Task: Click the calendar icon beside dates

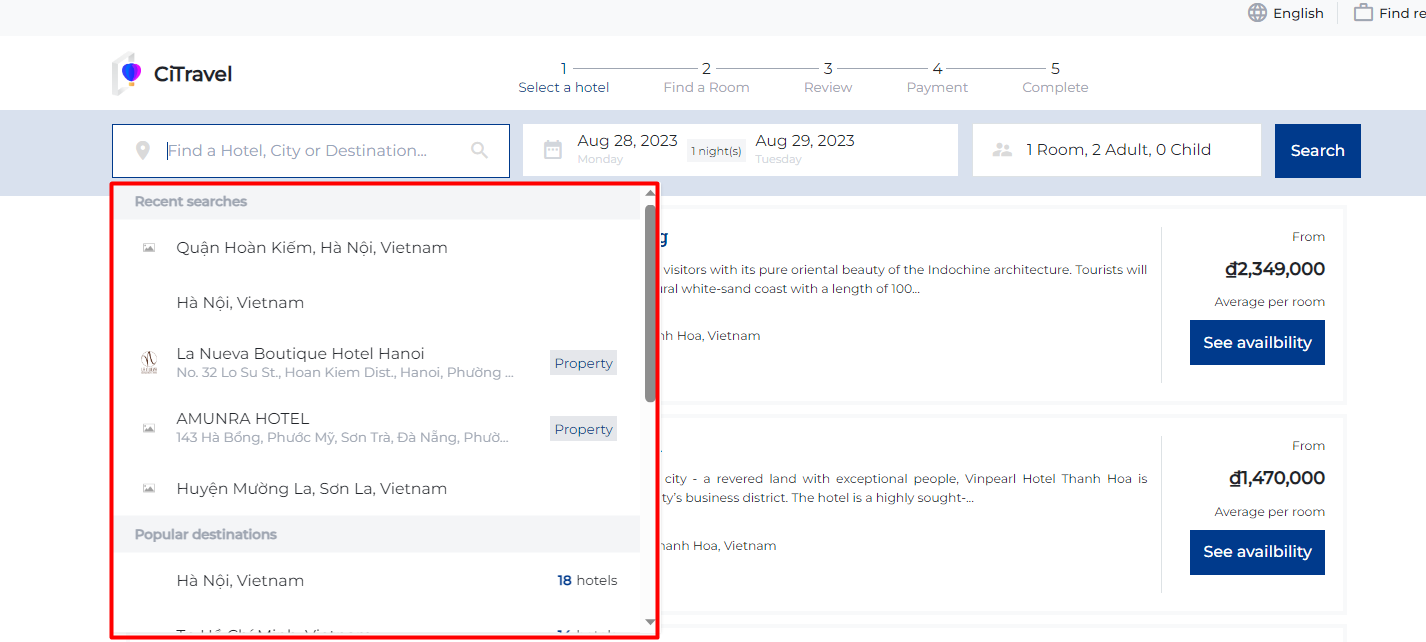Action: (552, 150)
